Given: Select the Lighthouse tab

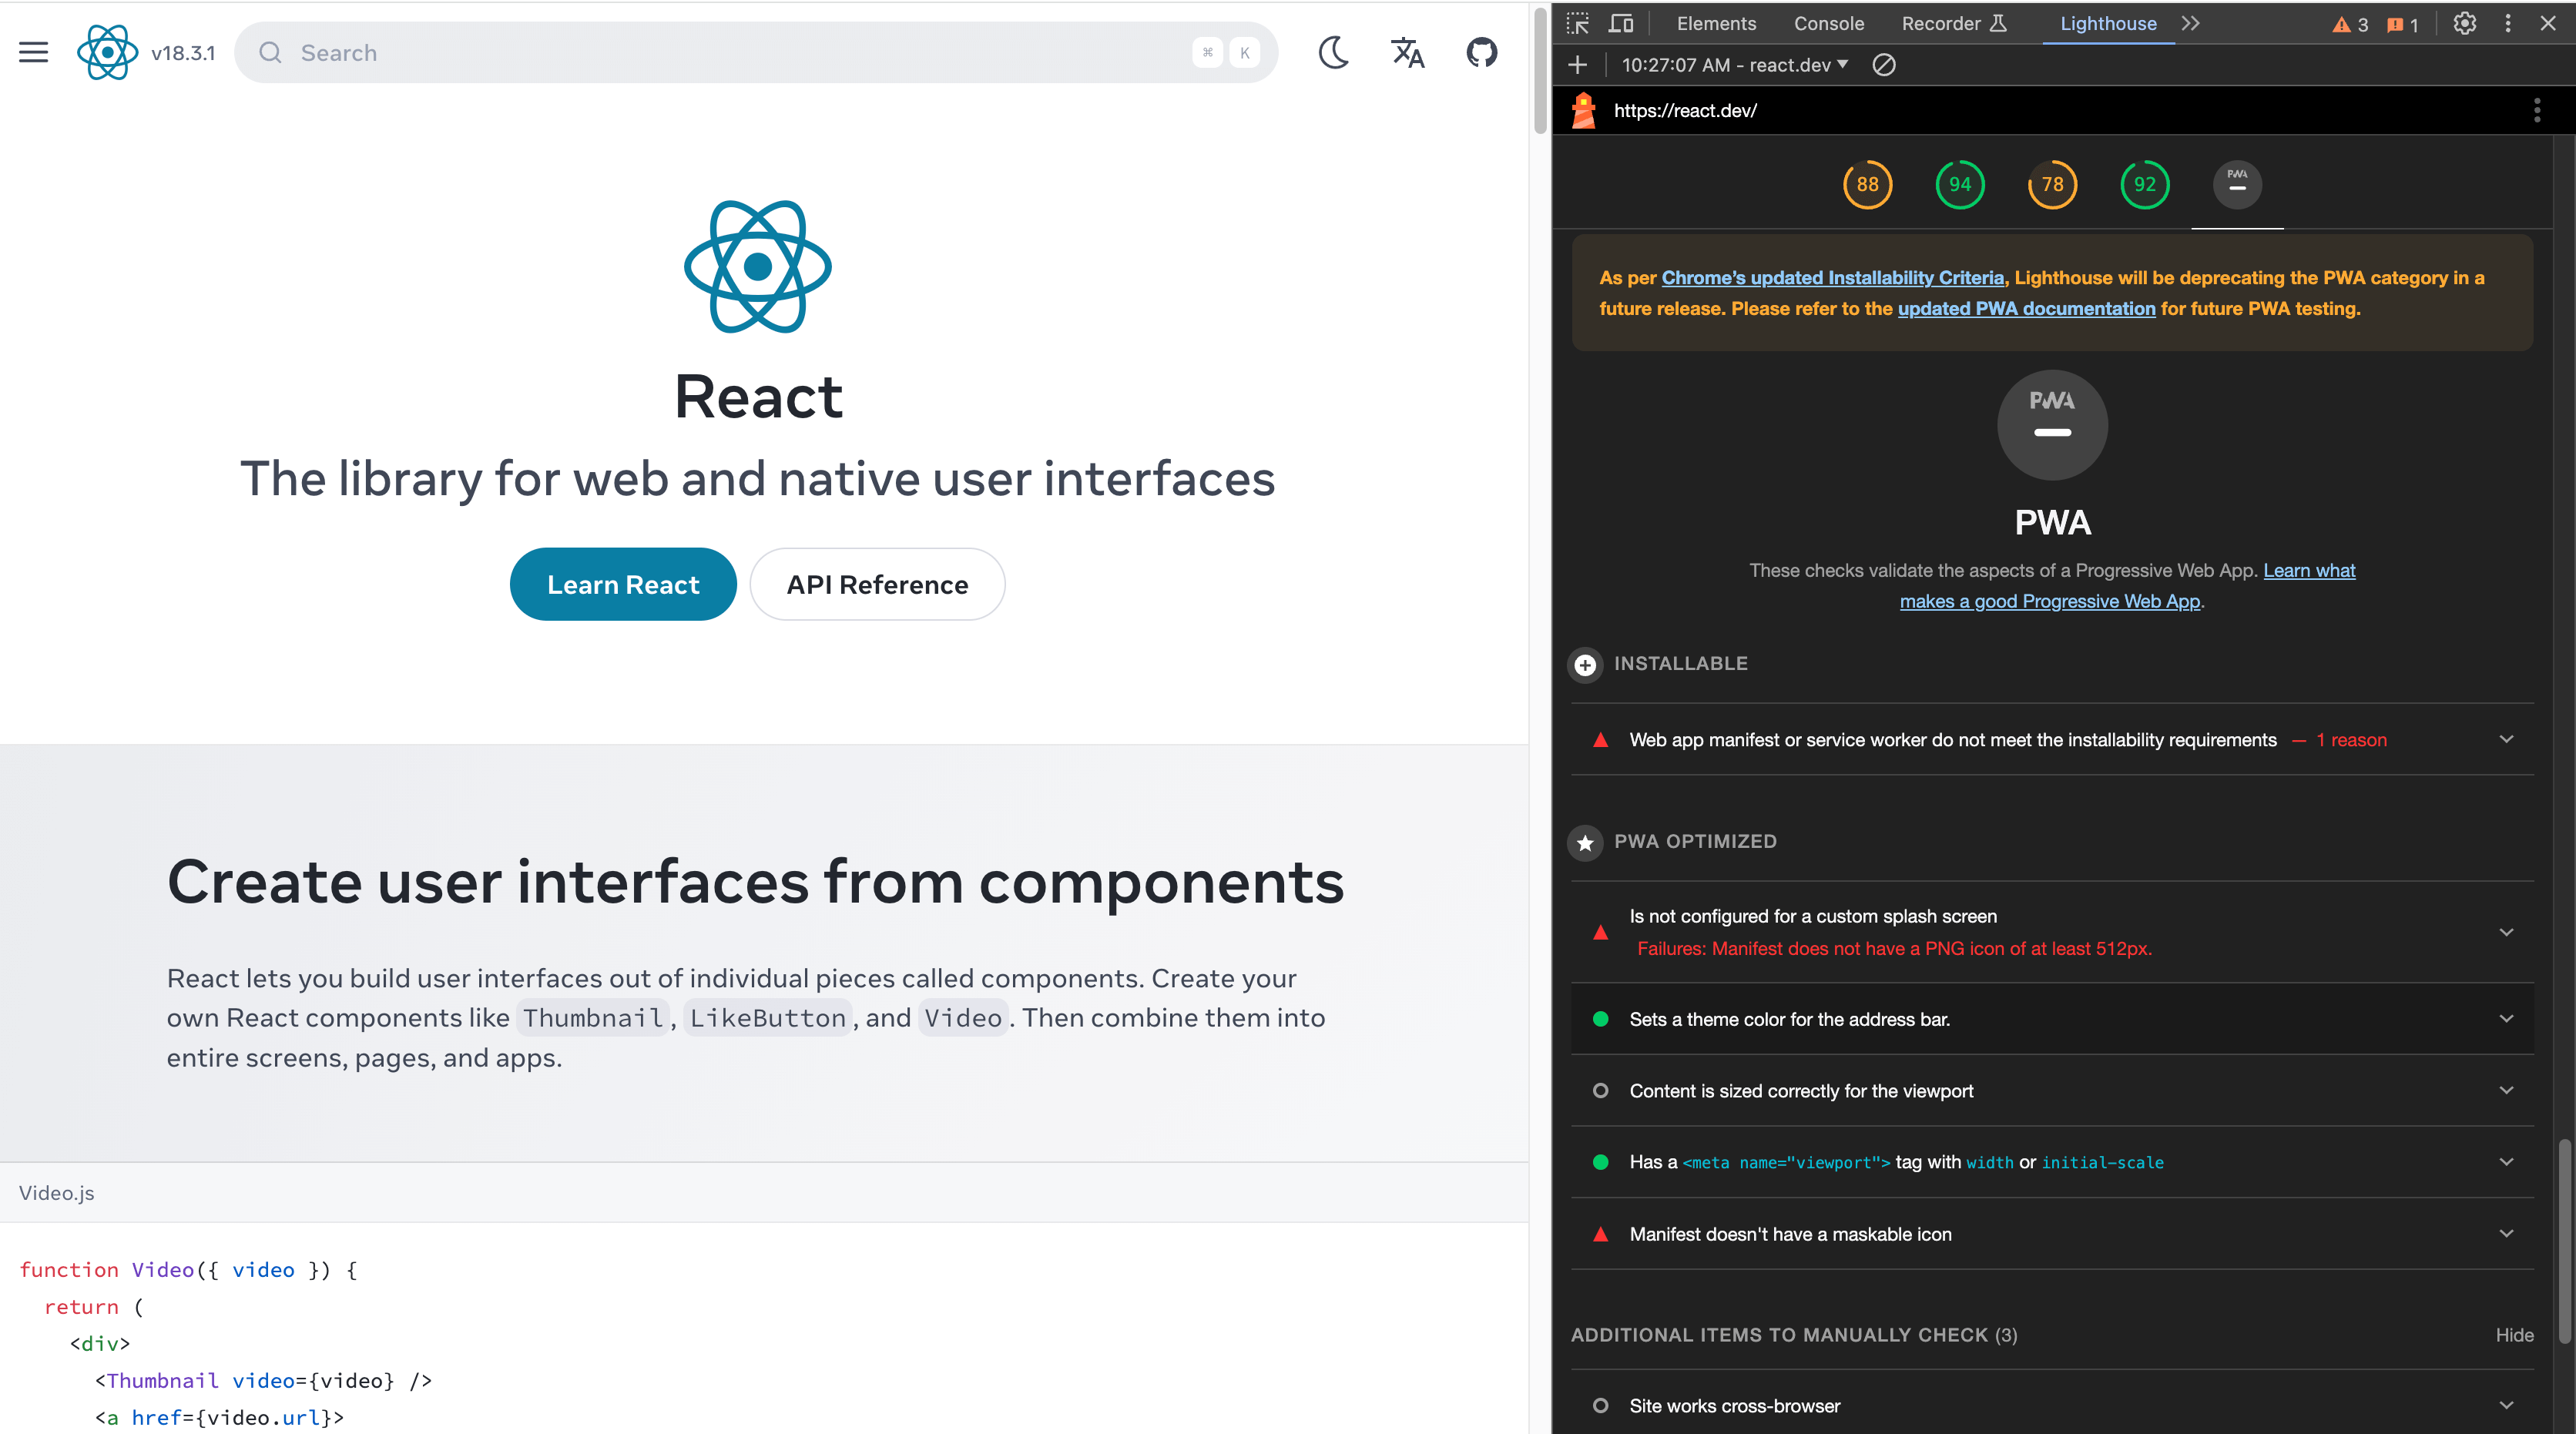Looking at the screenshot, I should (2108, 24).
